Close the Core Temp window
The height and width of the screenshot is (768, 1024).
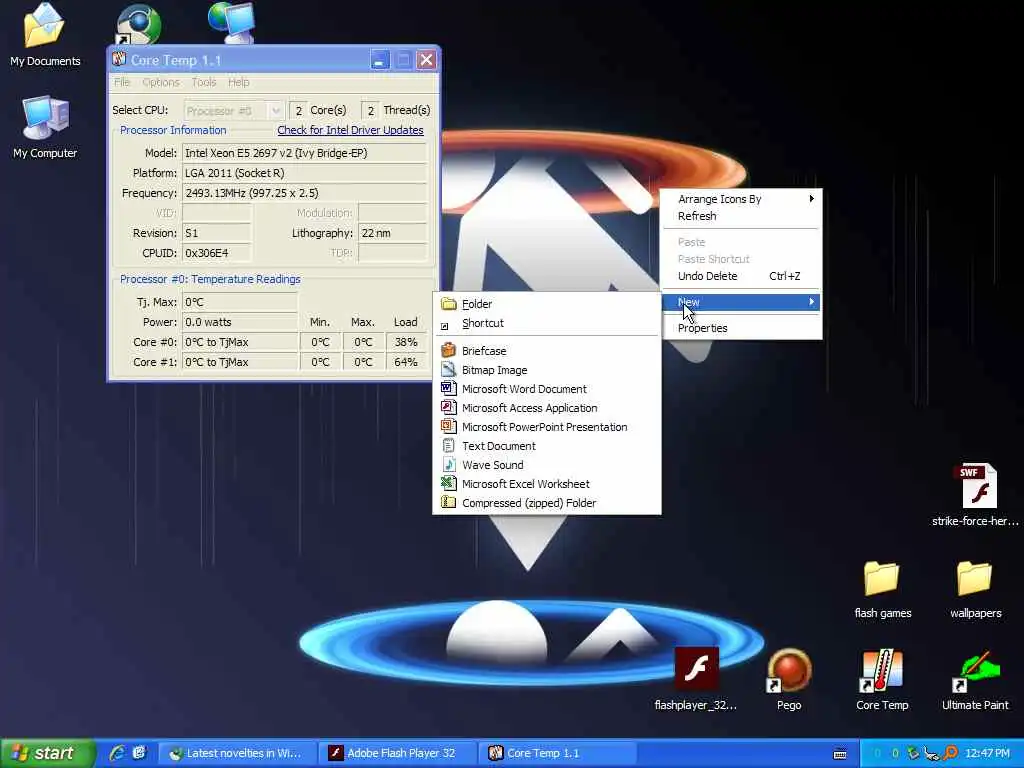pos(426,60)
